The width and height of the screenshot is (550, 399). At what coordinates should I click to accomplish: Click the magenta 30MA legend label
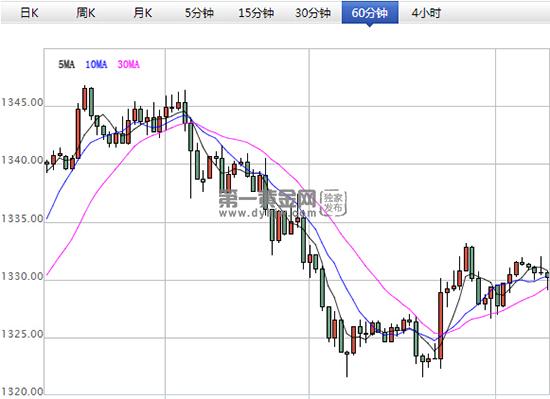pyautogui.click(x=128, y=65)
